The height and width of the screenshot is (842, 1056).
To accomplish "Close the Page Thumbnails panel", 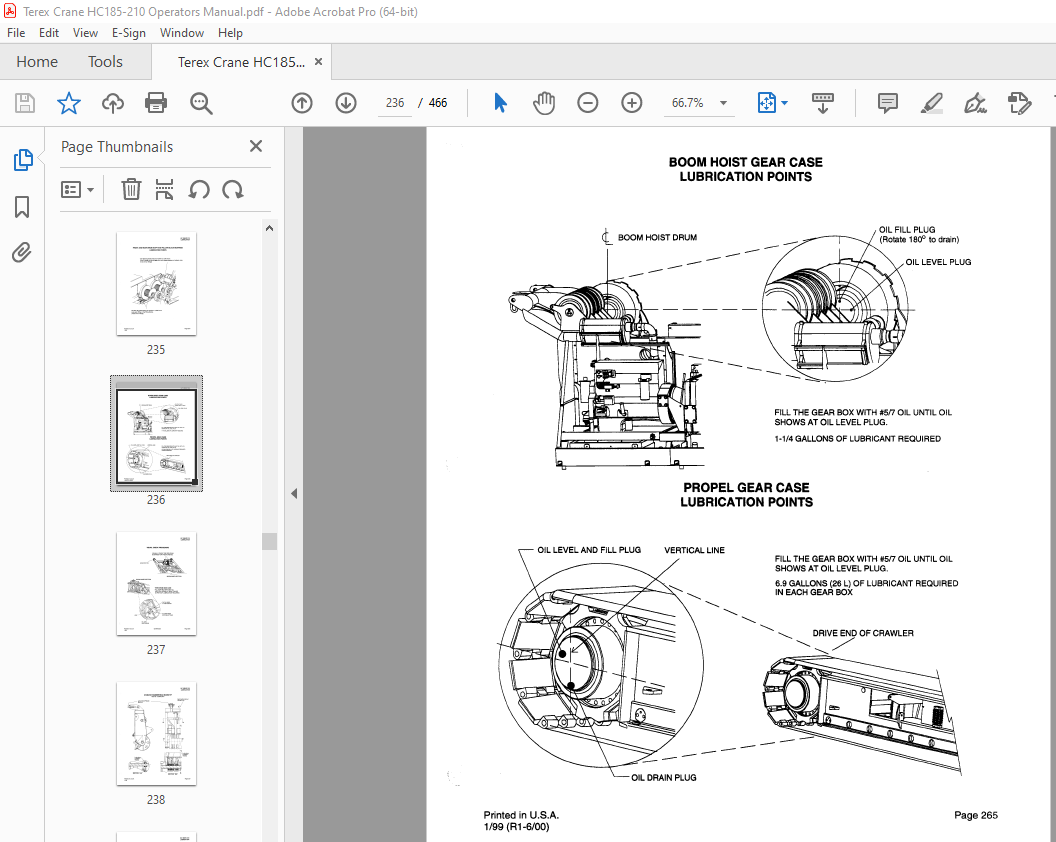I will tap(256, 146).
